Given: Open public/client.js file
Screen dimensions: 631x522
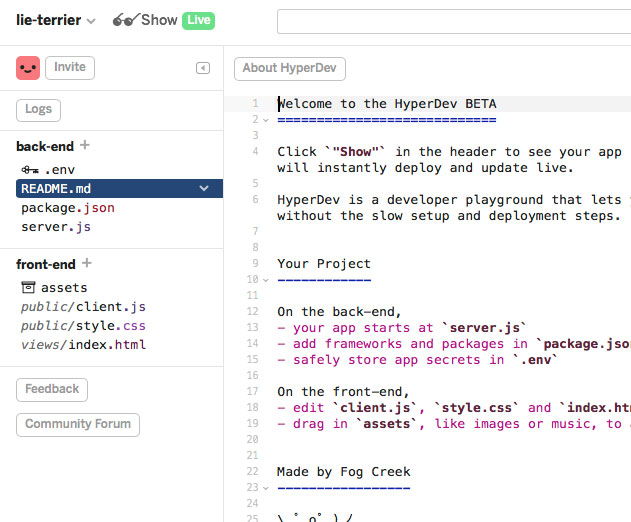Looking at the screenshot, I should [x=83, y=307].
